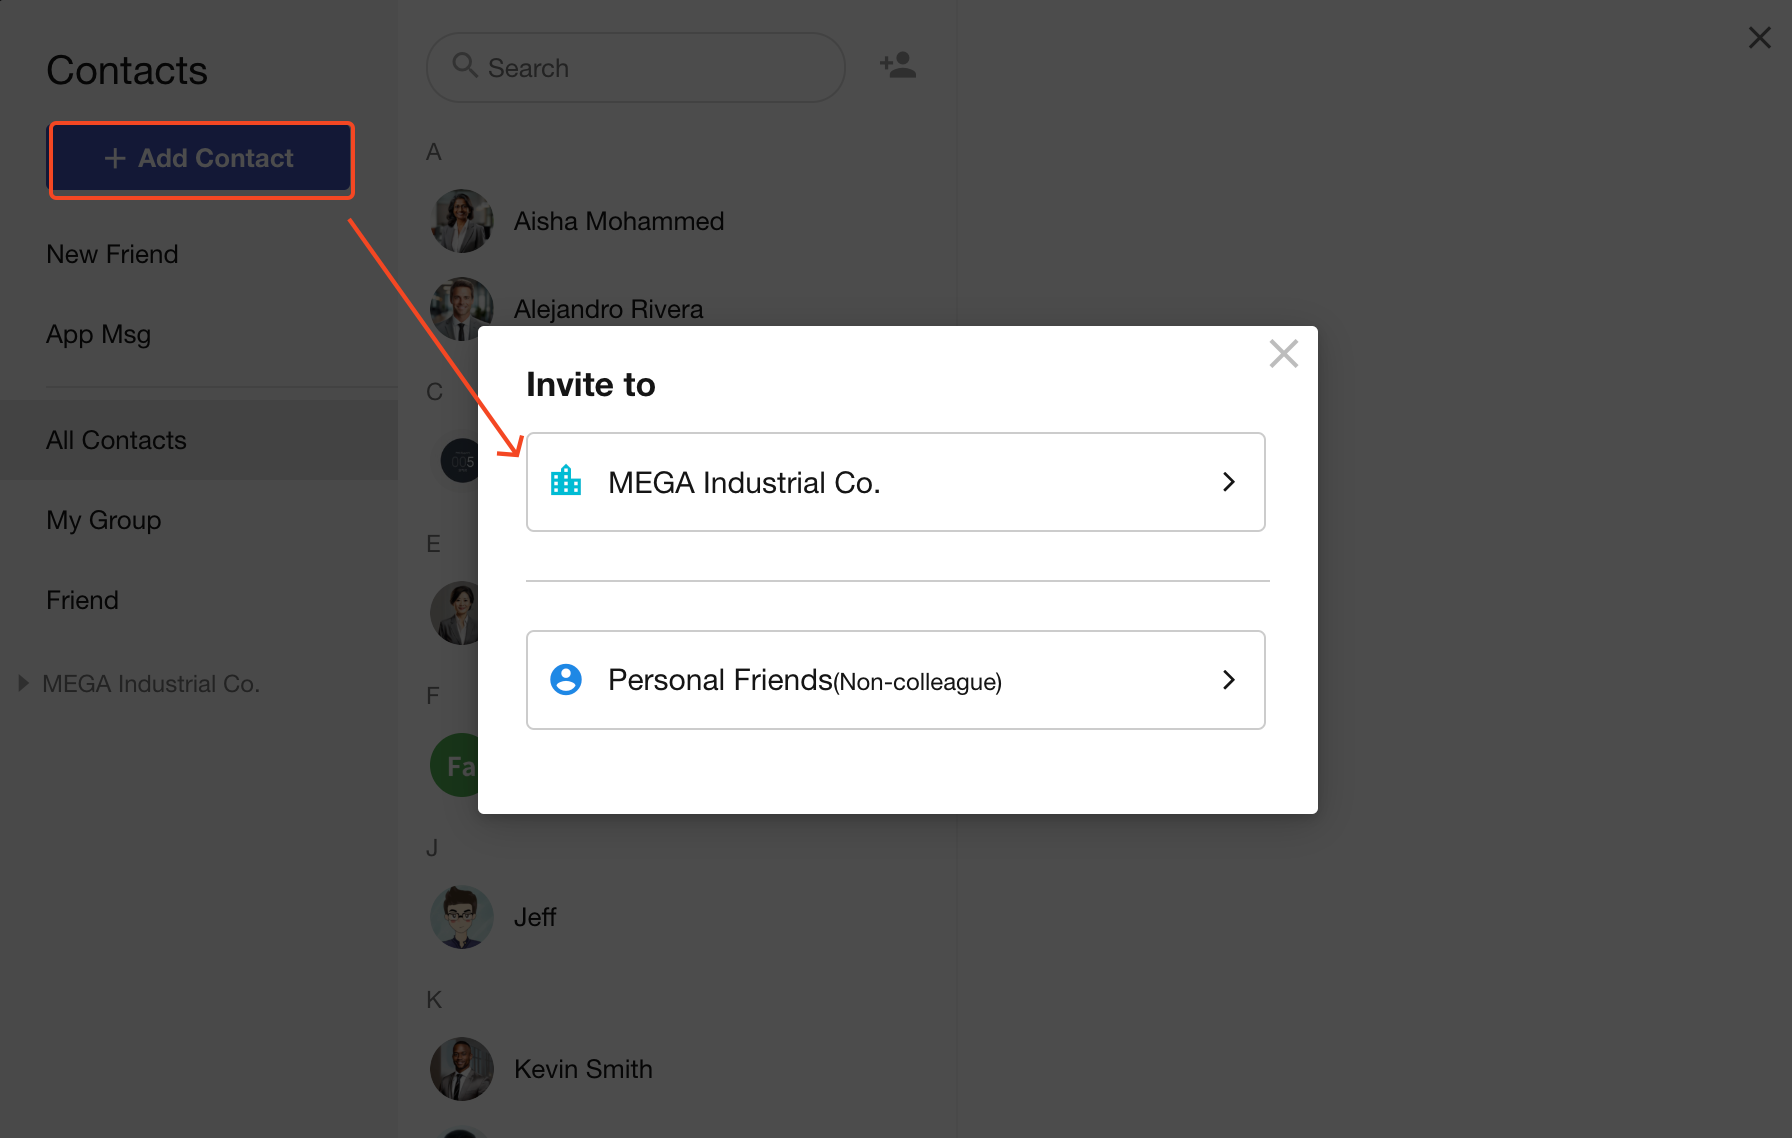Click the building icon for MEGA Industrial
The image size is (1792, 1138).
[566, 482]
